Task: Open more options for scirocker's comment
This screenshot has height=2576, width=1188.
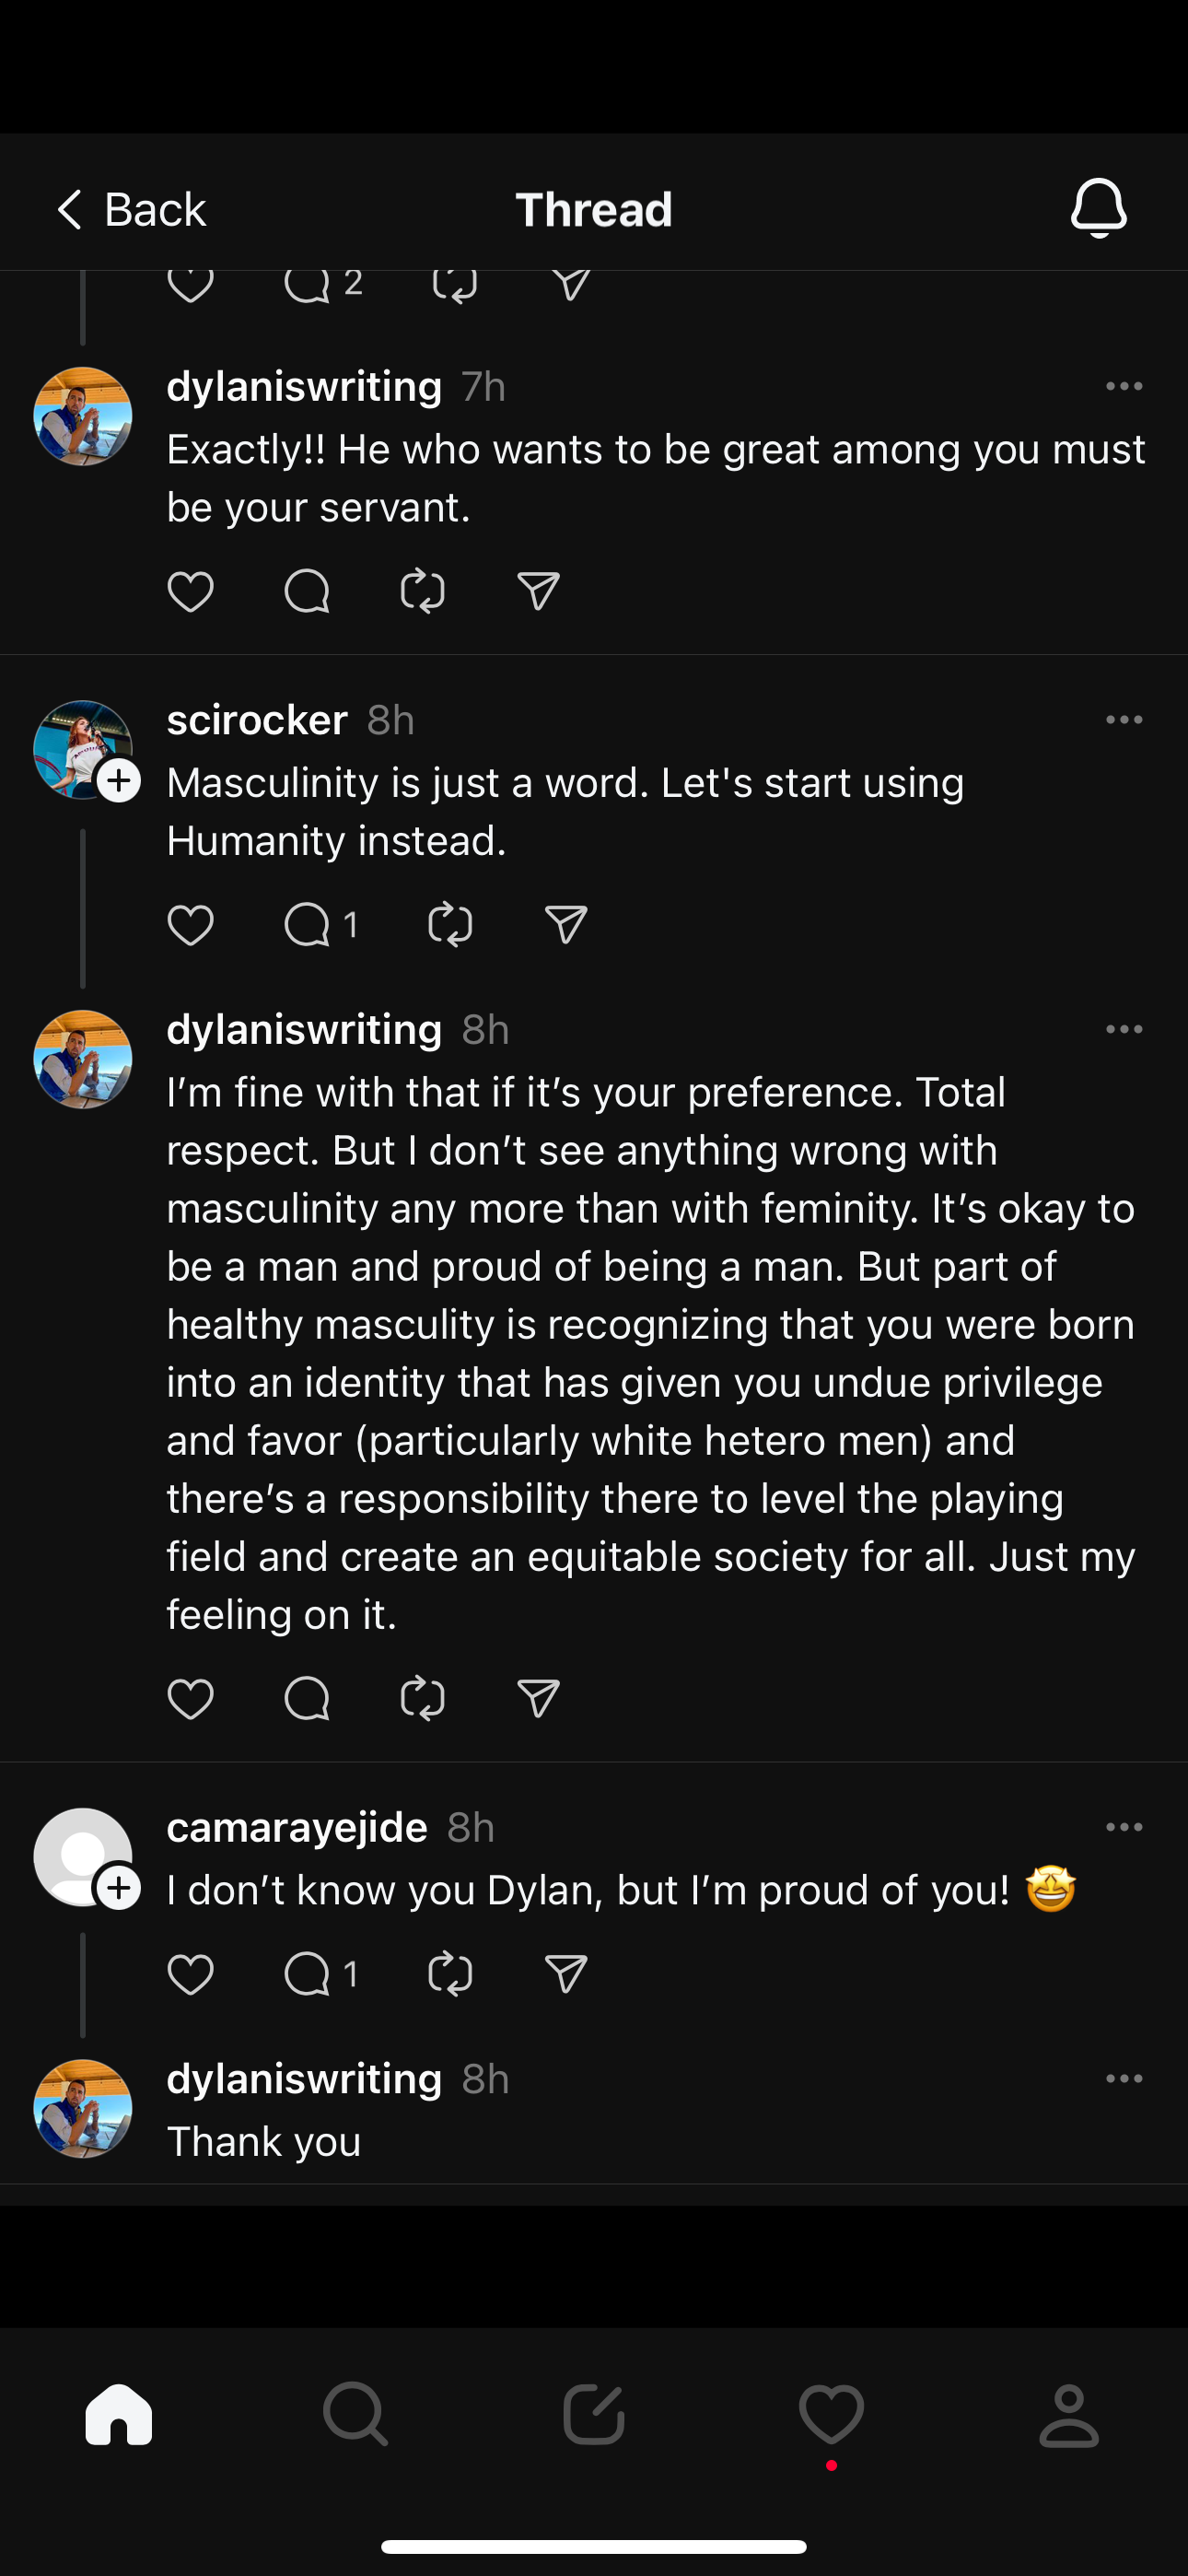Action: [1124, 720]
